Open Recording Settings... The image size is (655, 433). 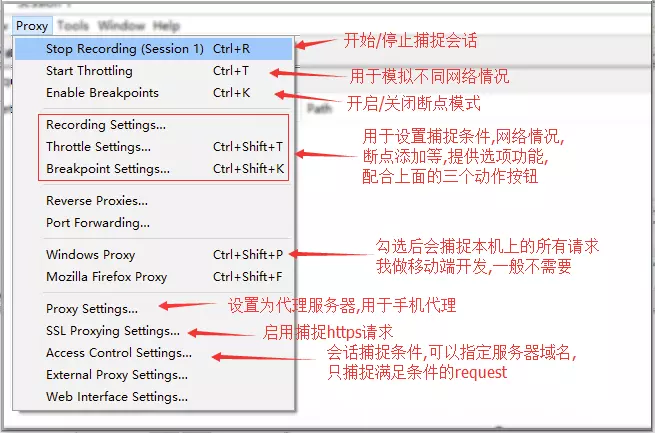pos(154,125)
